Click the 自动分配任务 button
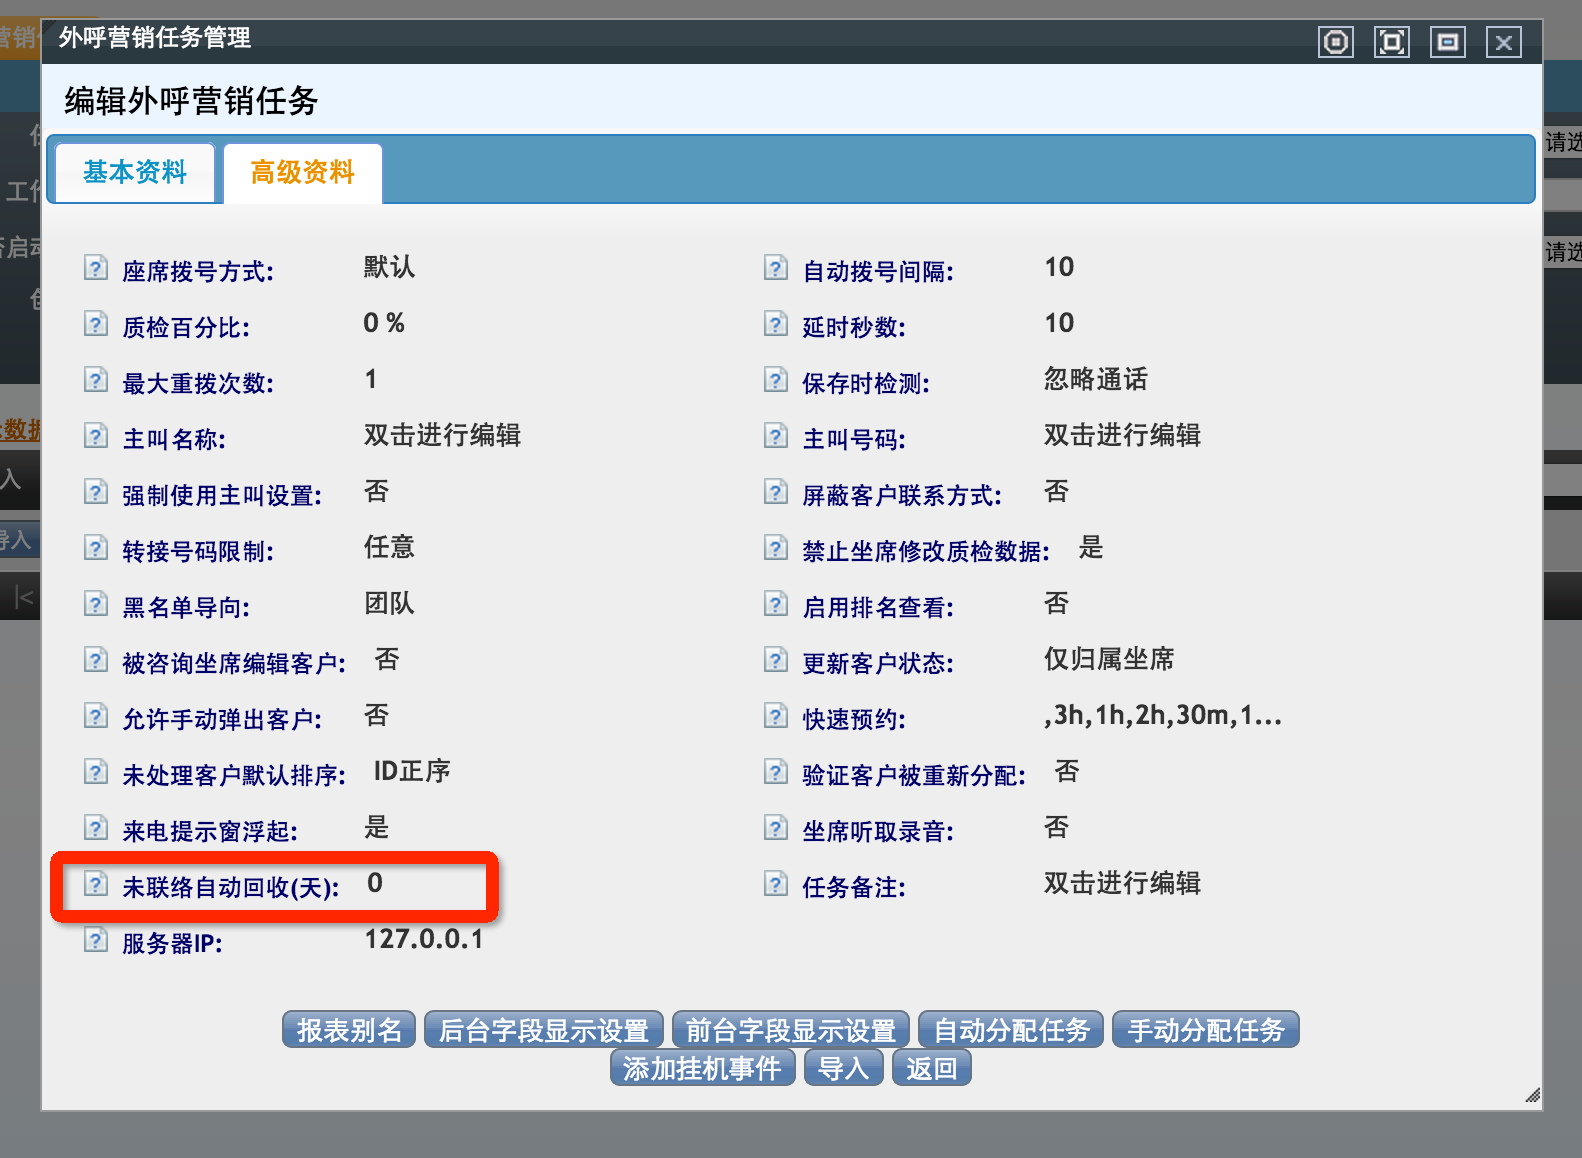 1011,1030
